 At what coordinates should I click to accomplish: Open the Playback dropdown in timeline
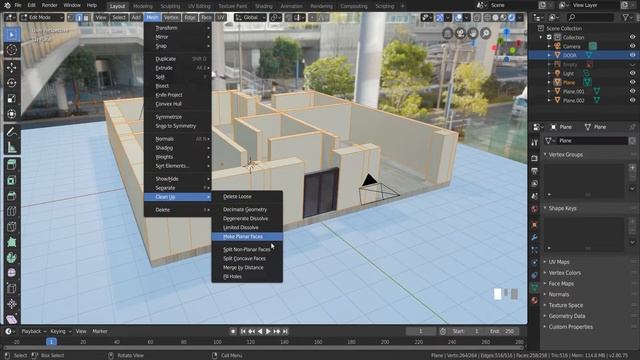(x=33, y=331)
